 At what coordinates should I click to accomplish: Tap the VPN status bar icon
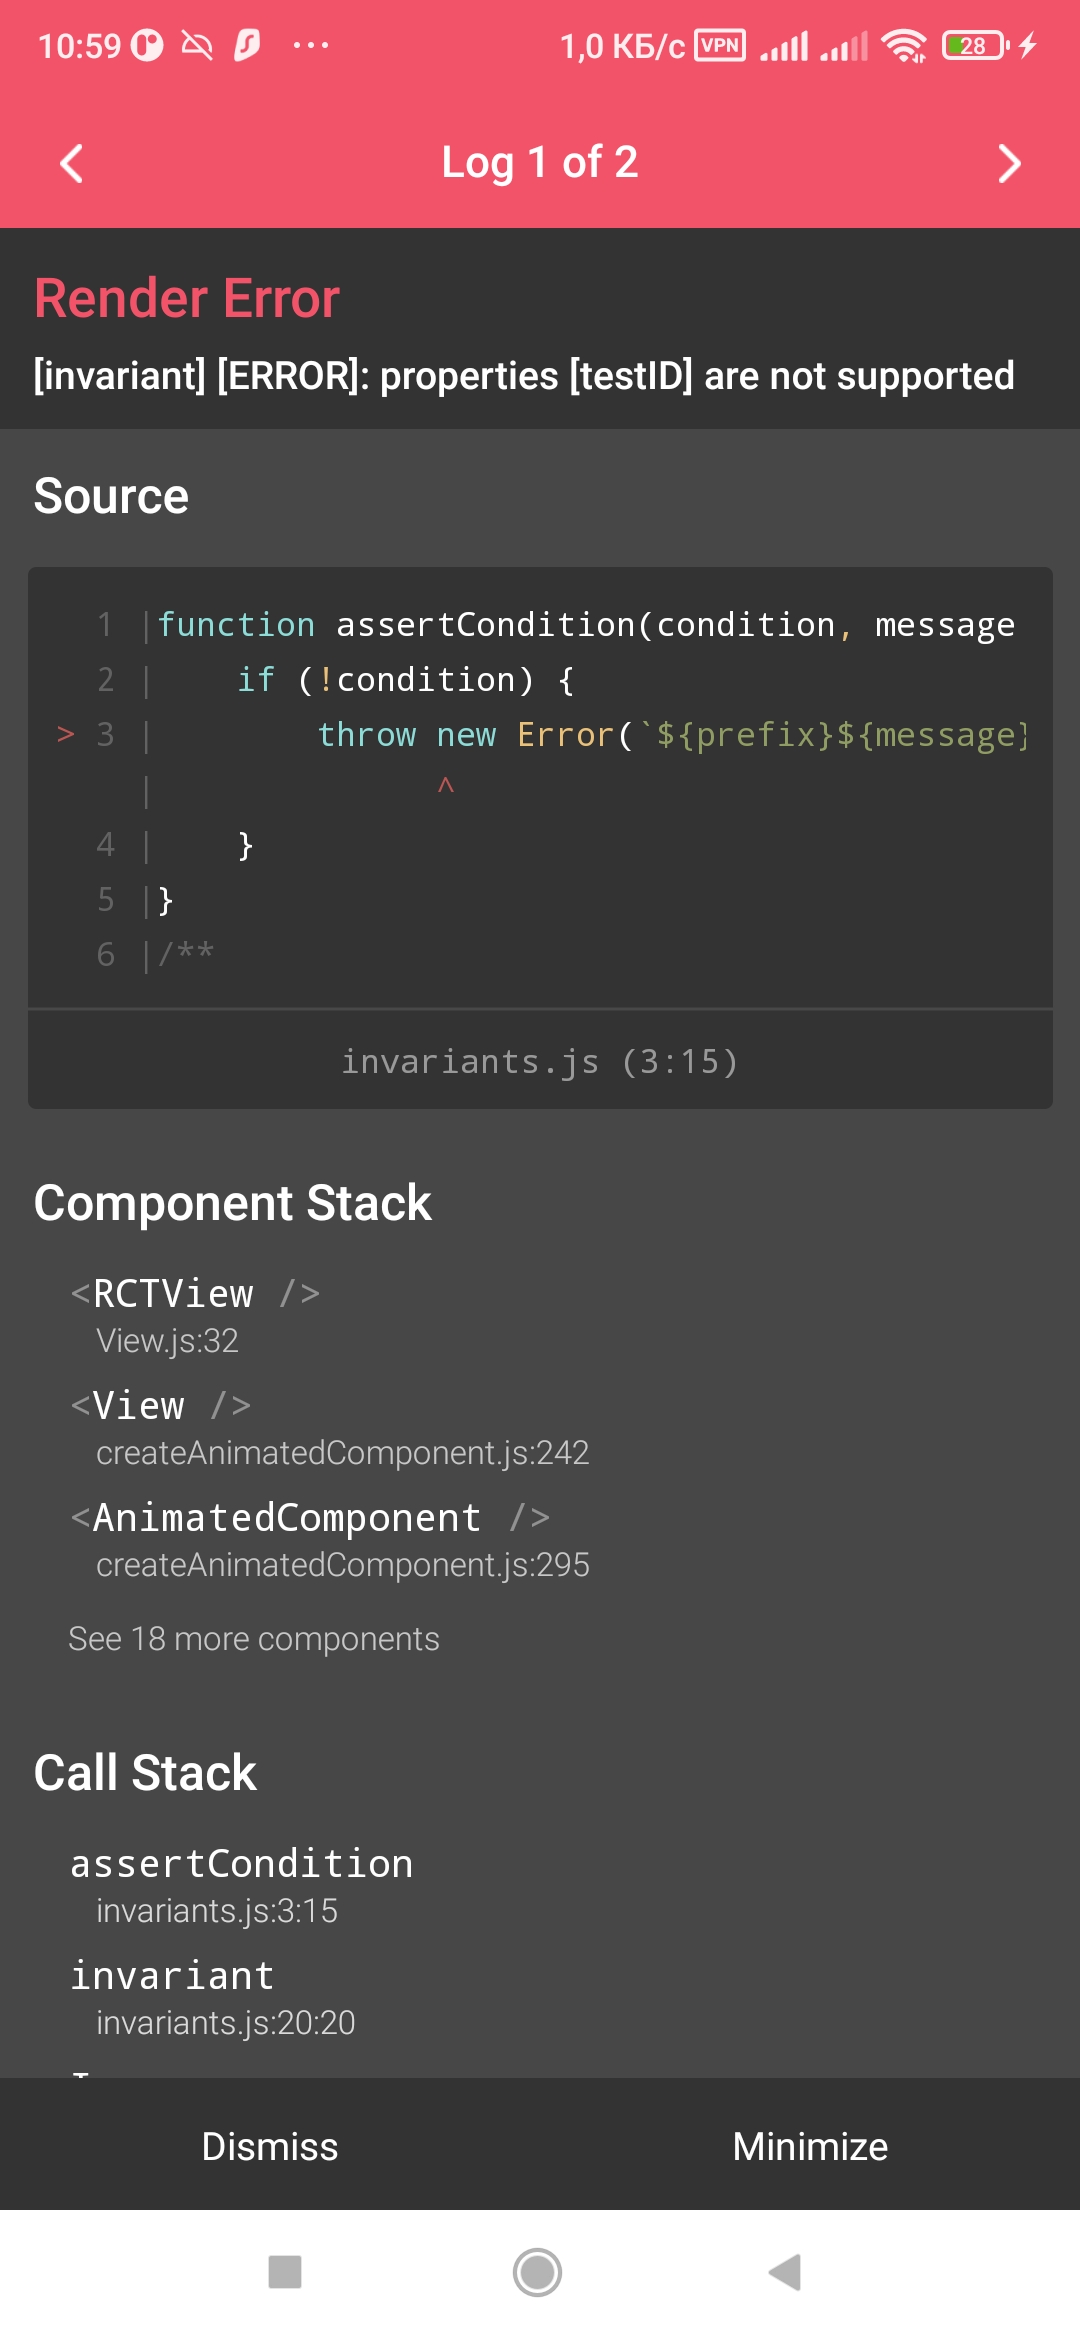coord(719,45)
